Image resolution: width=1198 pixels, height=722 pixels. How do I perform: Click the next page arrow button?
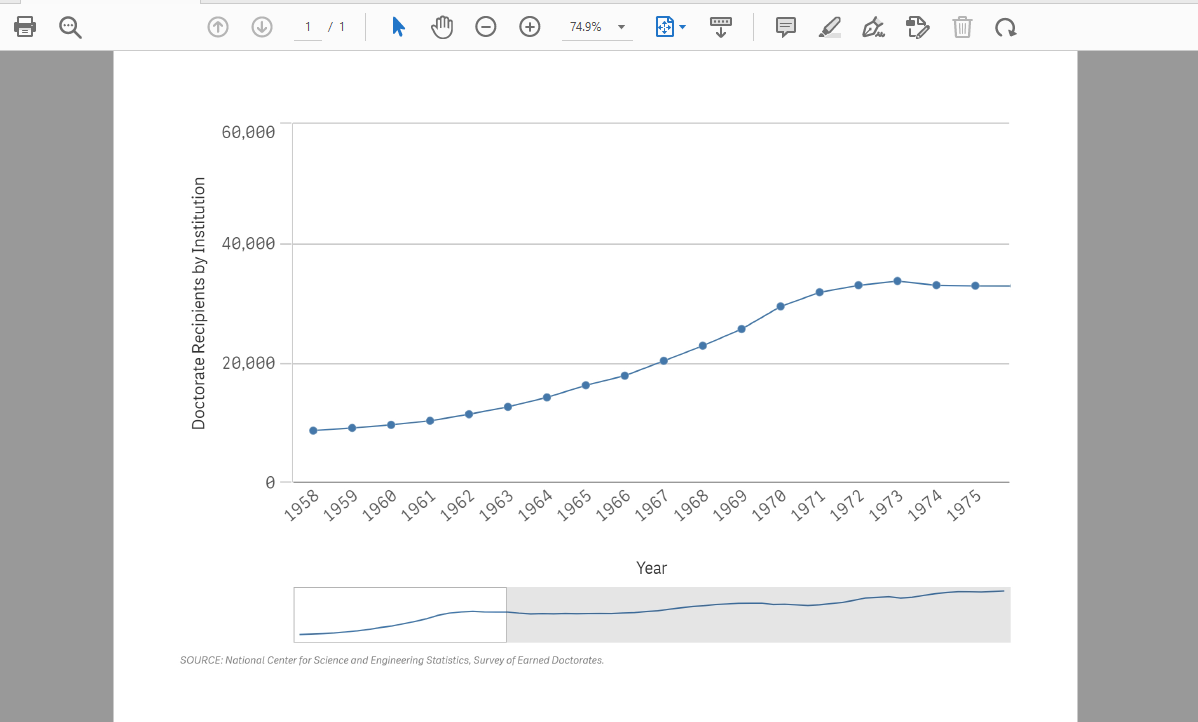click(x=262, y=27)
